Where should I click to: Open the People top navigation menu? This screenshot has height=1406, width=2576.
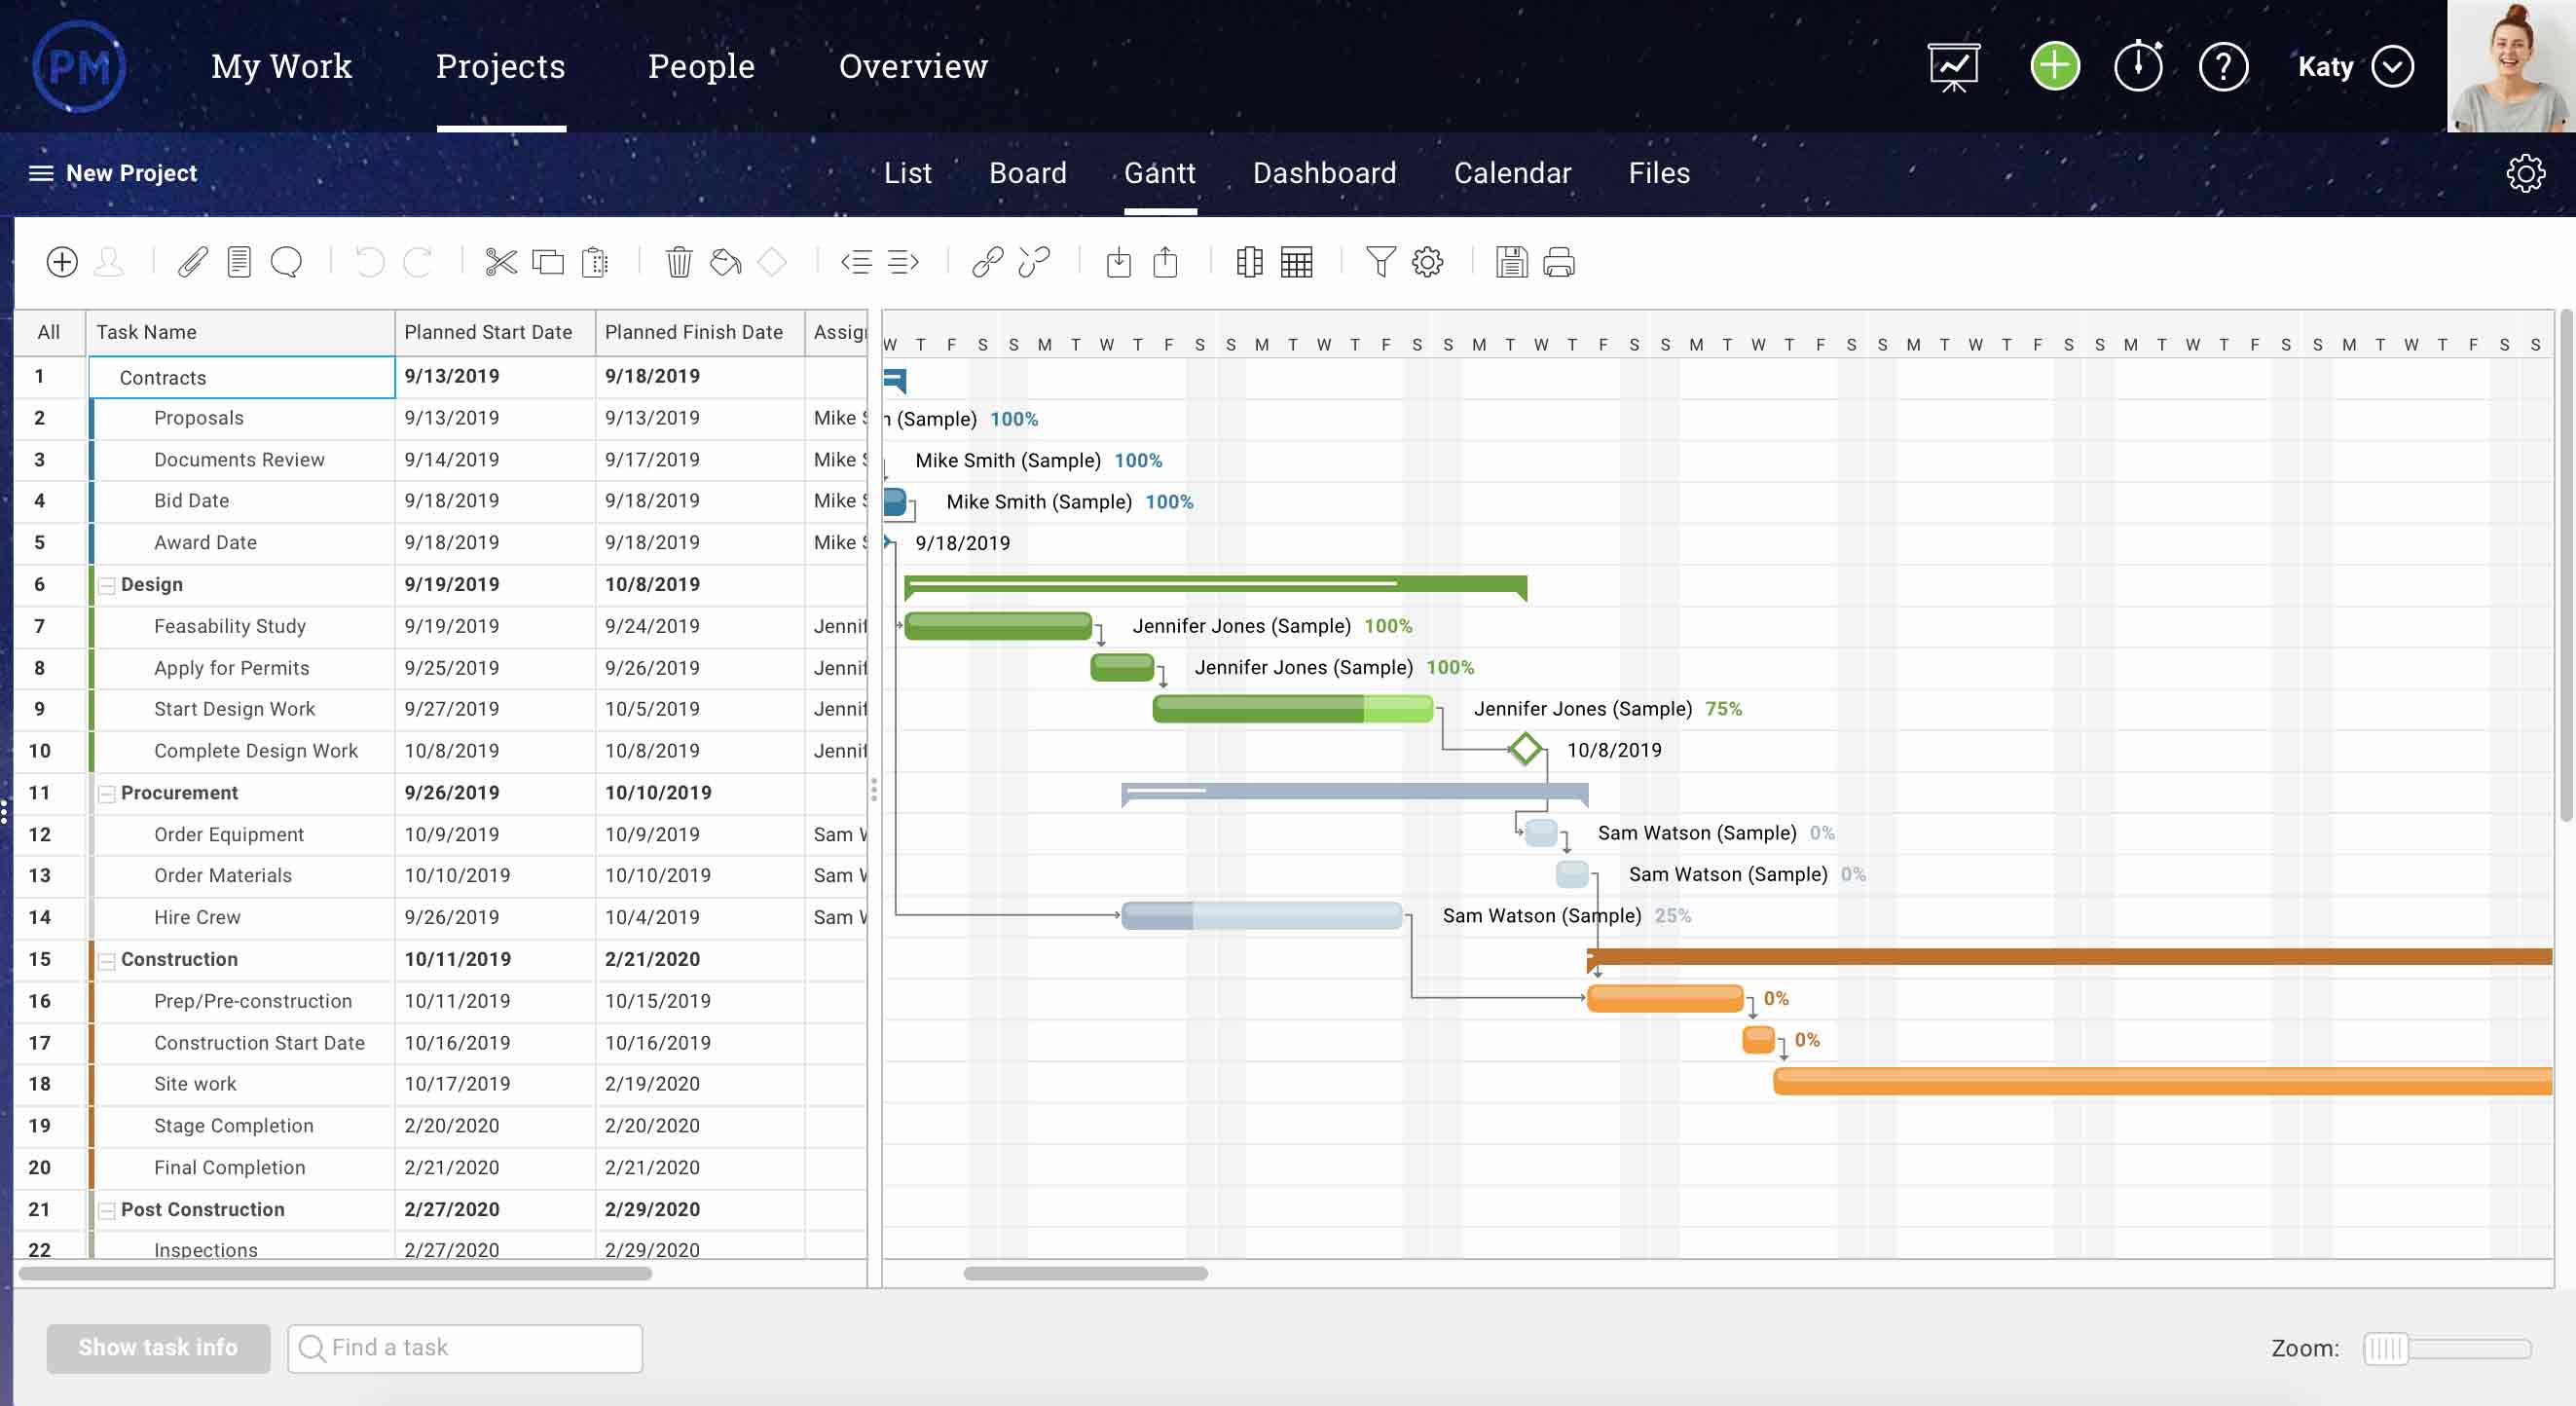coord(701,66)
